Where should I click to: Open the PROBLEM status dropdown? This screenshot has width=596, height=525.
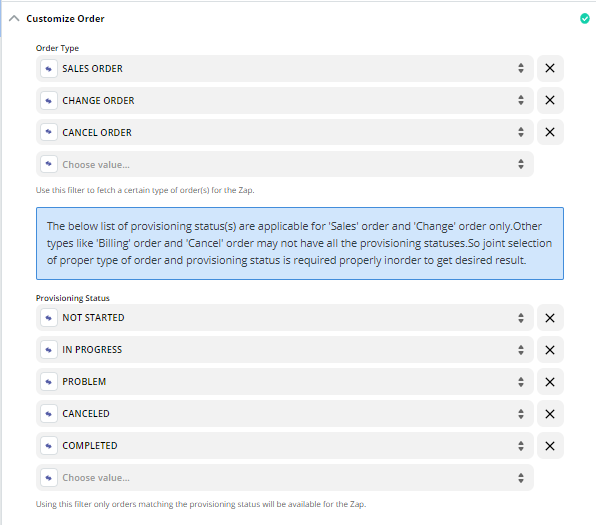tap(285, 382)
